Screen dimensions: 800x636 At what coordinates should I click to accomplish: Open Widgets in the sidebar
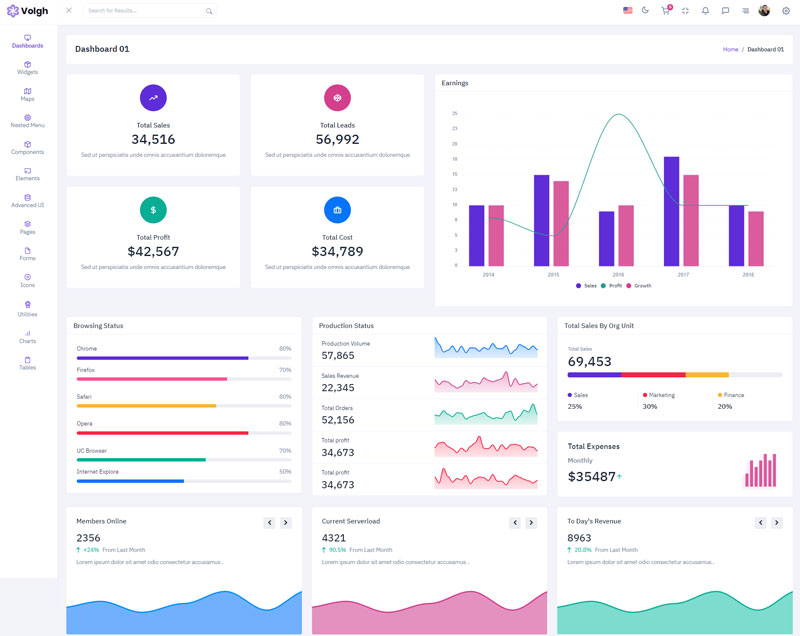(28, 68)
